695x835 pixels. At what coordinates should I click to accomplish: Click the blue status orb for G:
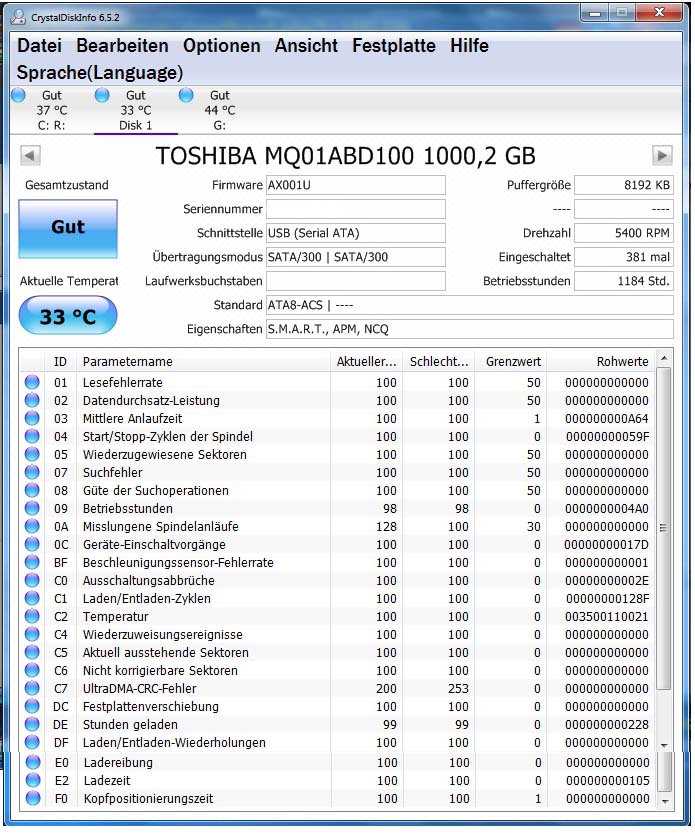(186, 95)
